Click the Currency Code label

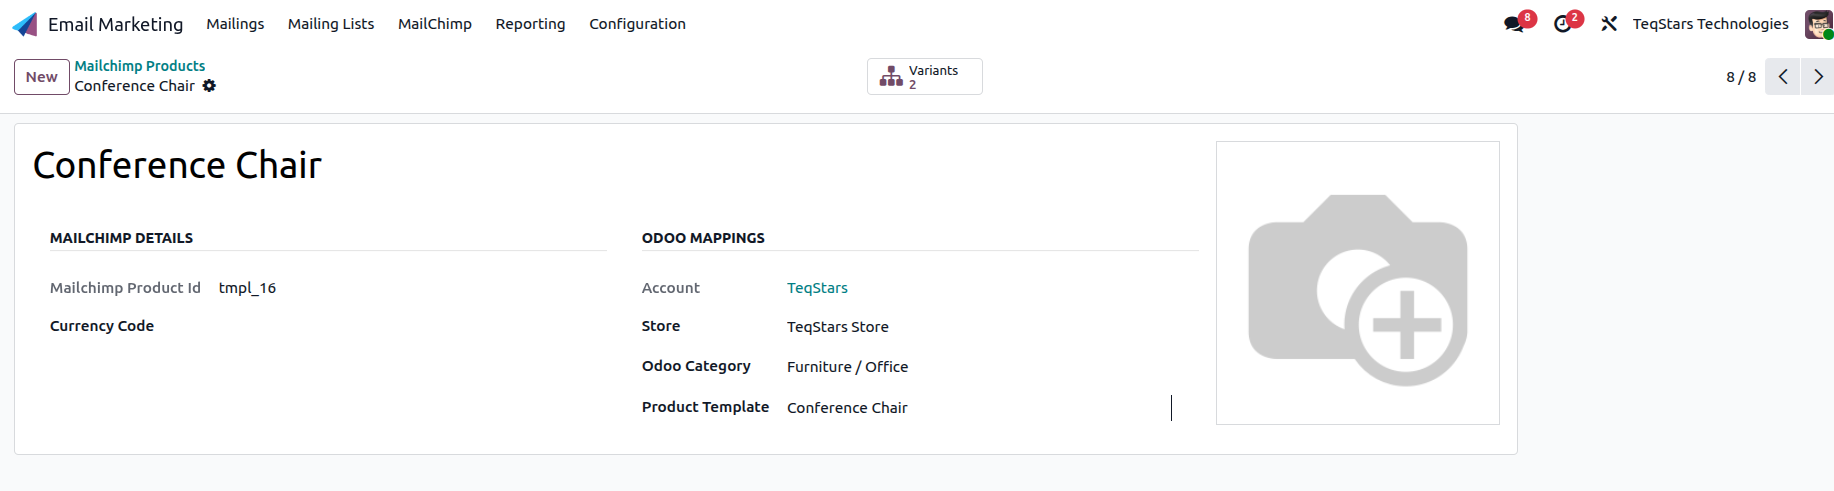tap(102, 326)
